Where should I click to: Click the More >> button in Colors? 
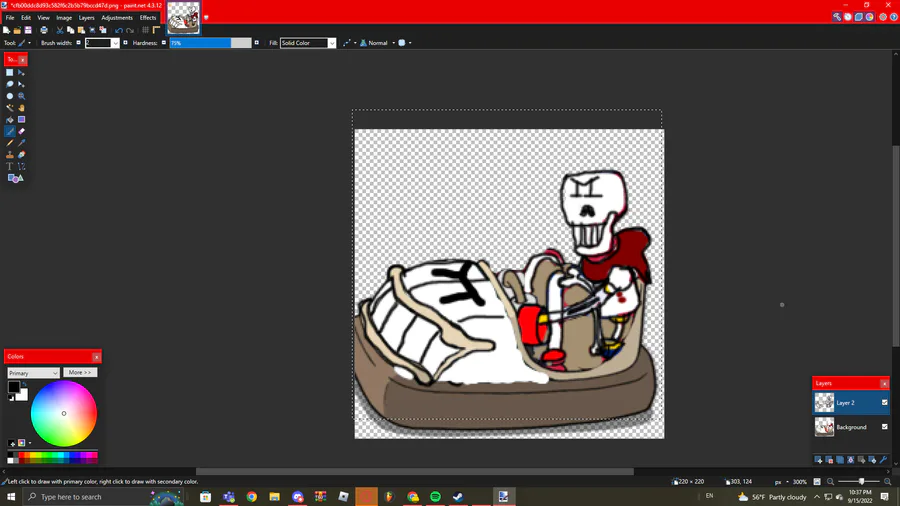[80, 372]
